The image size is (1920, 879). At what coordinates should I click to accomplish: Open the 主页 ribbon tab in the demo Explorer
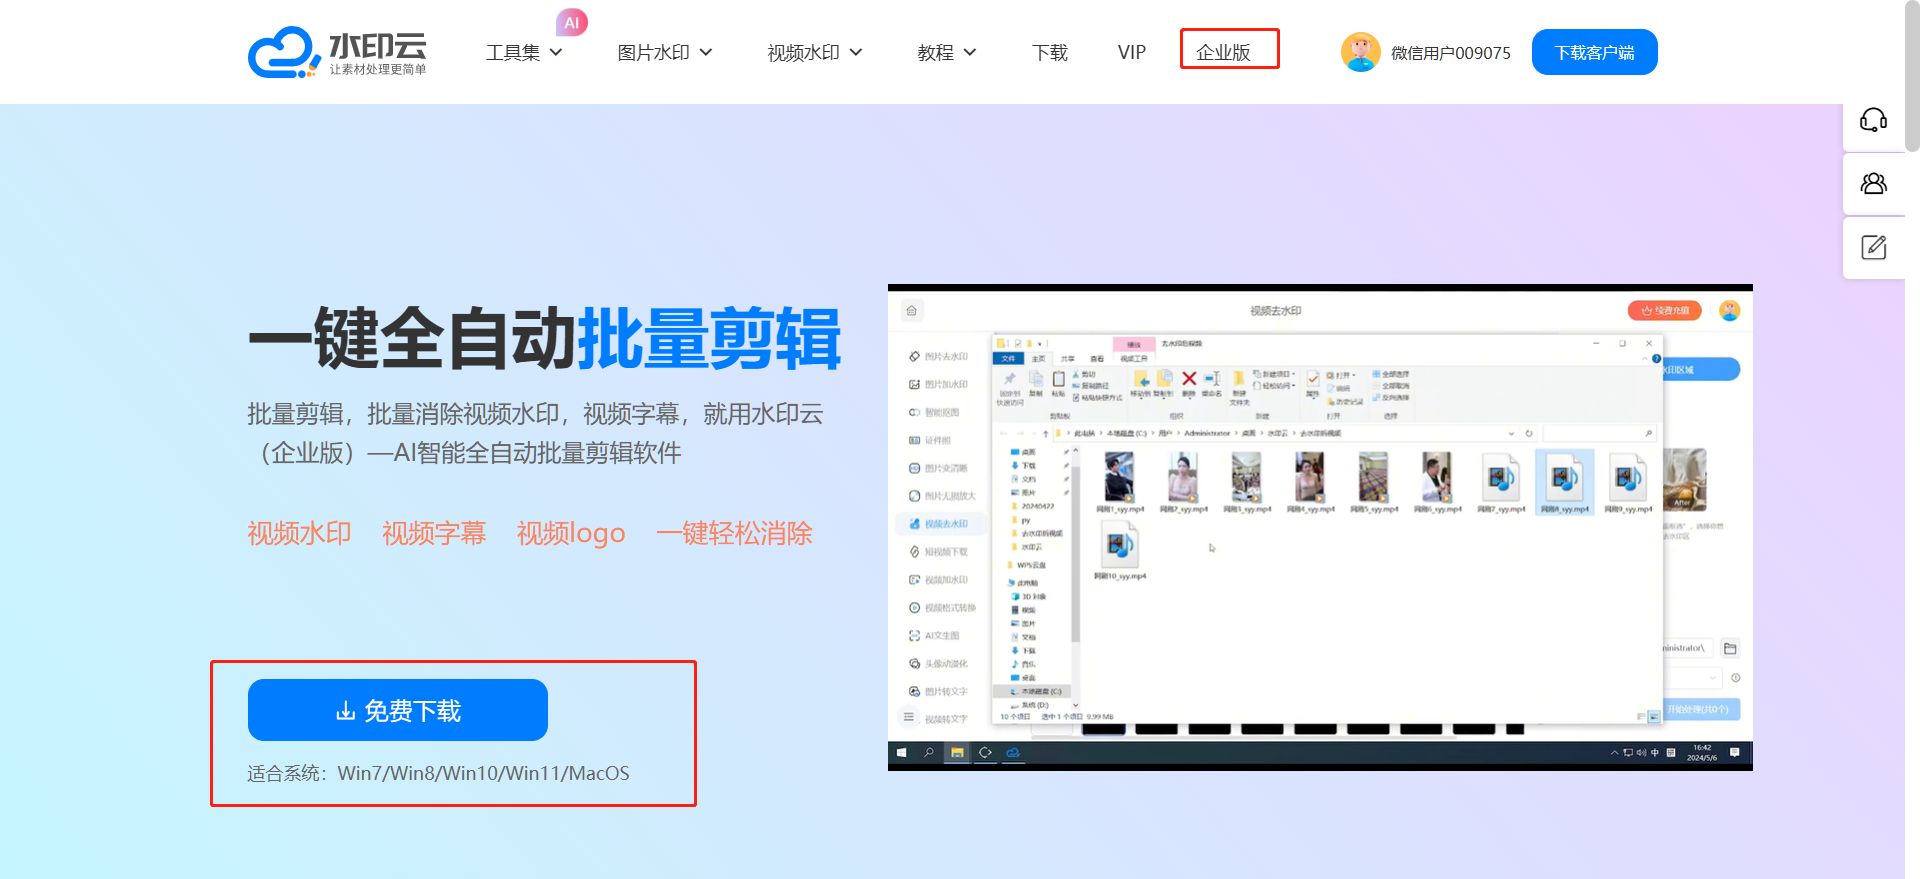click(1038, 359)
